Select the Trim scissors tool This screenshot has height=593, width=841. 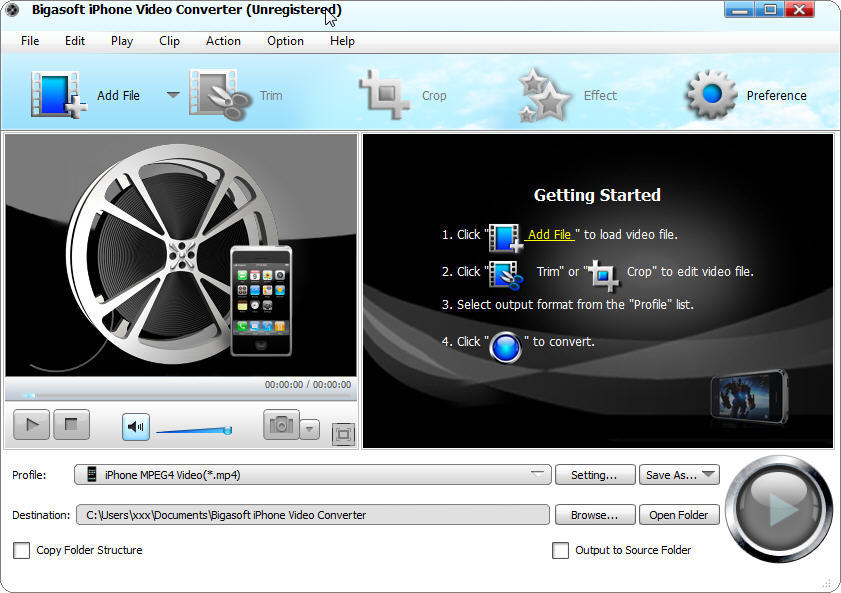[220, 95]
